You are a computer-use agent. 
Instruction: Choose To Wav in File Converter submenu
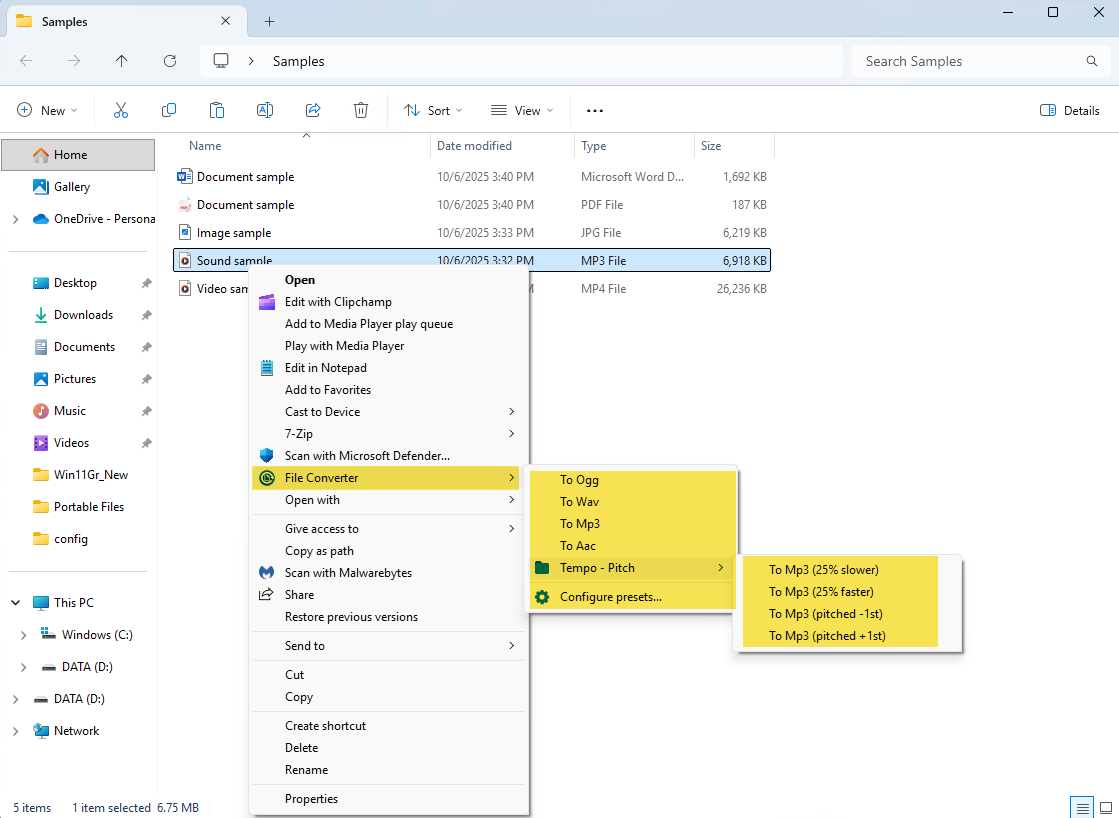(579, 502)
